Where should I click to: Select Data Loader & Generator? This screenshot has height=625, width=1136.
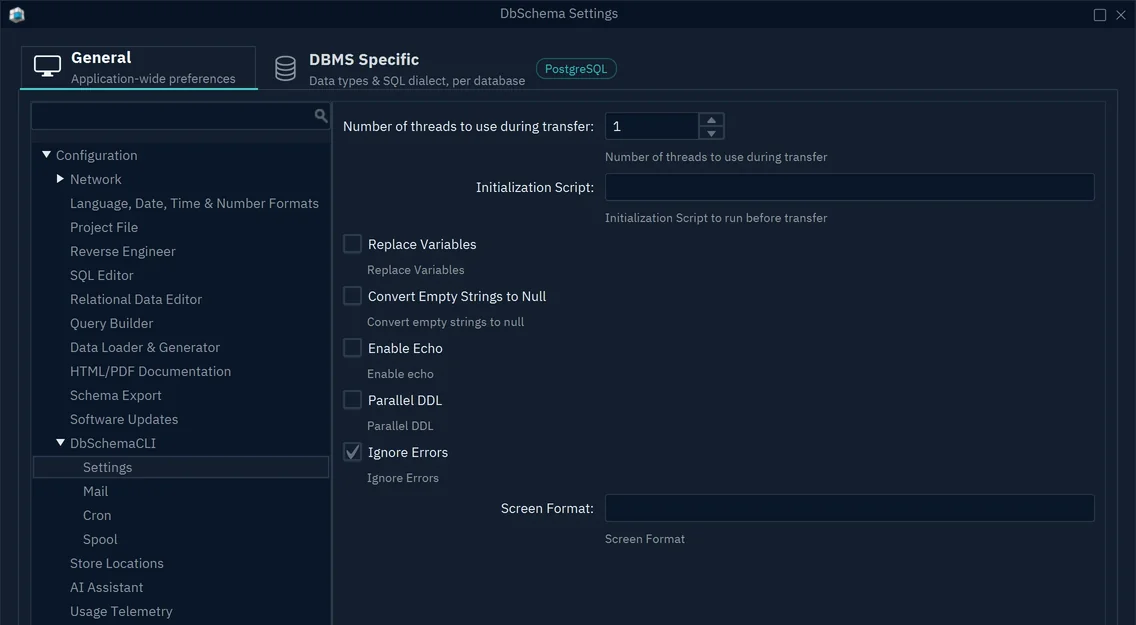145,348
